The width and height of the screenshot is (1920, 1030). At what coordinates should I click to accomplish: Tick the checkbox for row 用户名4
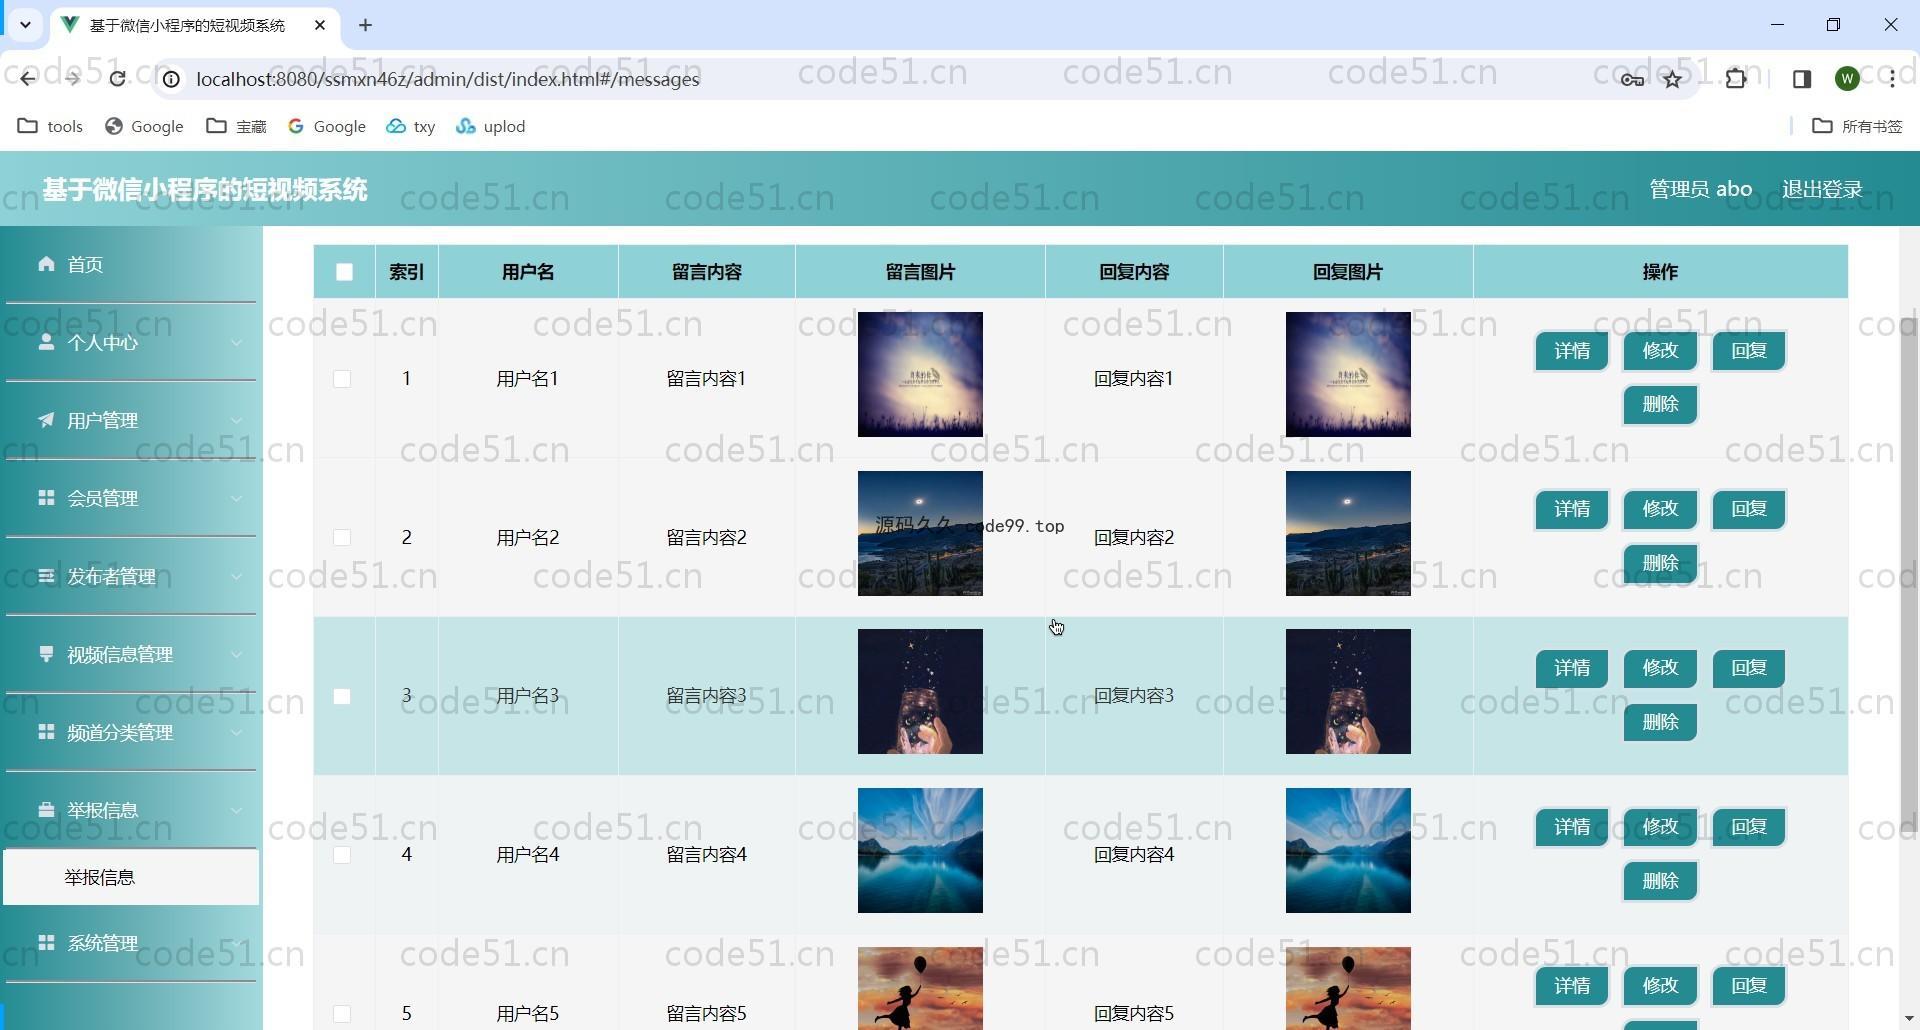[342, 855]
